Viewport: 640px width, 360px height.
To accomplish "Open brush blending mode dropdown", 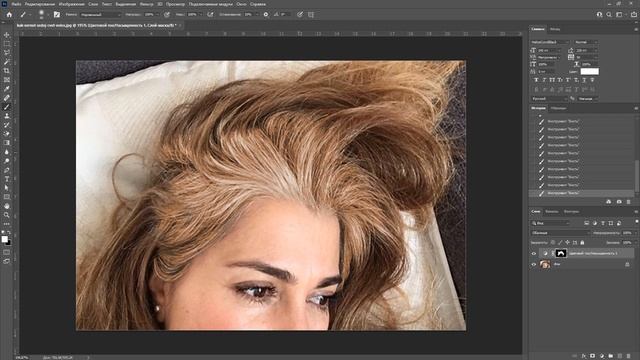I will pyautogui.click(x=100, y=15).
